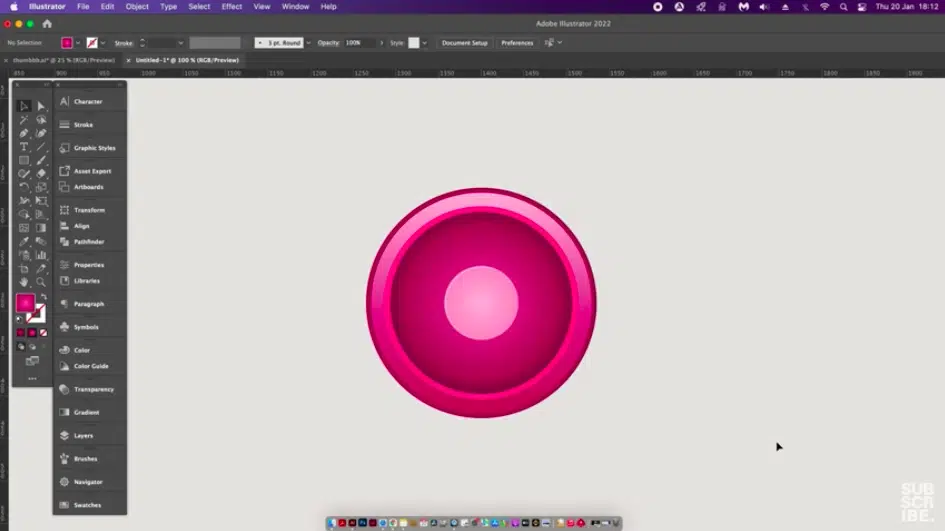Choose the Eraser tool
This screenshot has width=945, height=531.
tap(41, 174)
